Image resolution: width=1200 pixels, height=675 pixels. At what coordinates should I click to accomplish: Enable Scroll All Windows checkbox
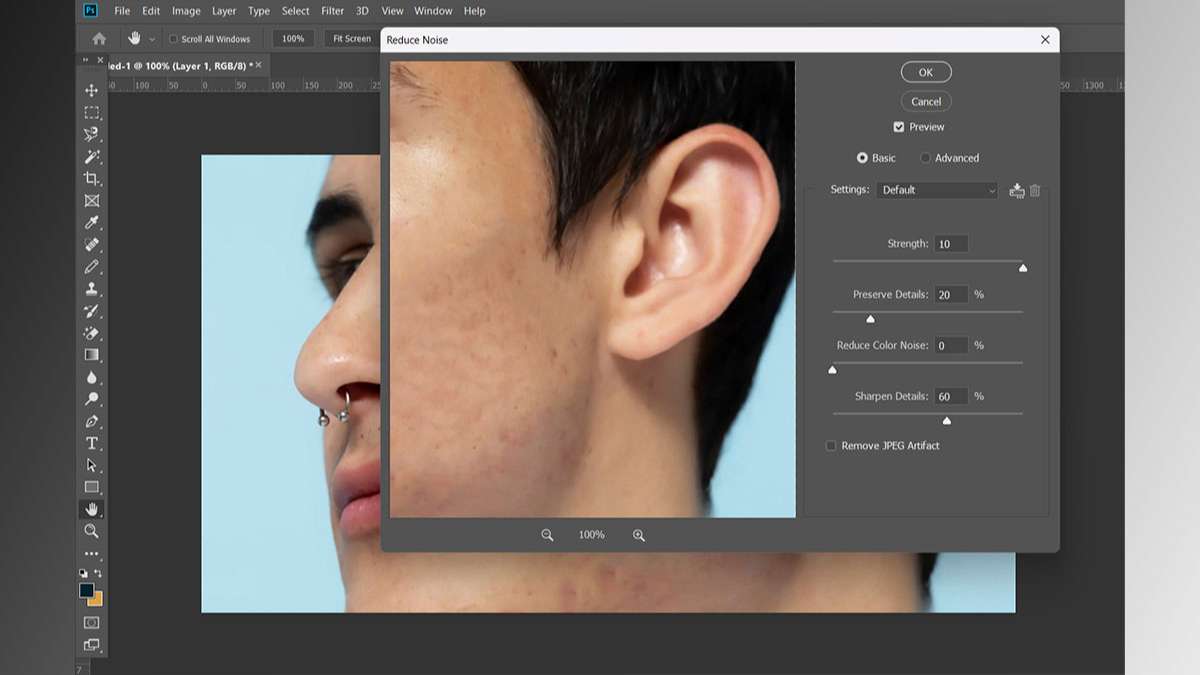point(173,39)
